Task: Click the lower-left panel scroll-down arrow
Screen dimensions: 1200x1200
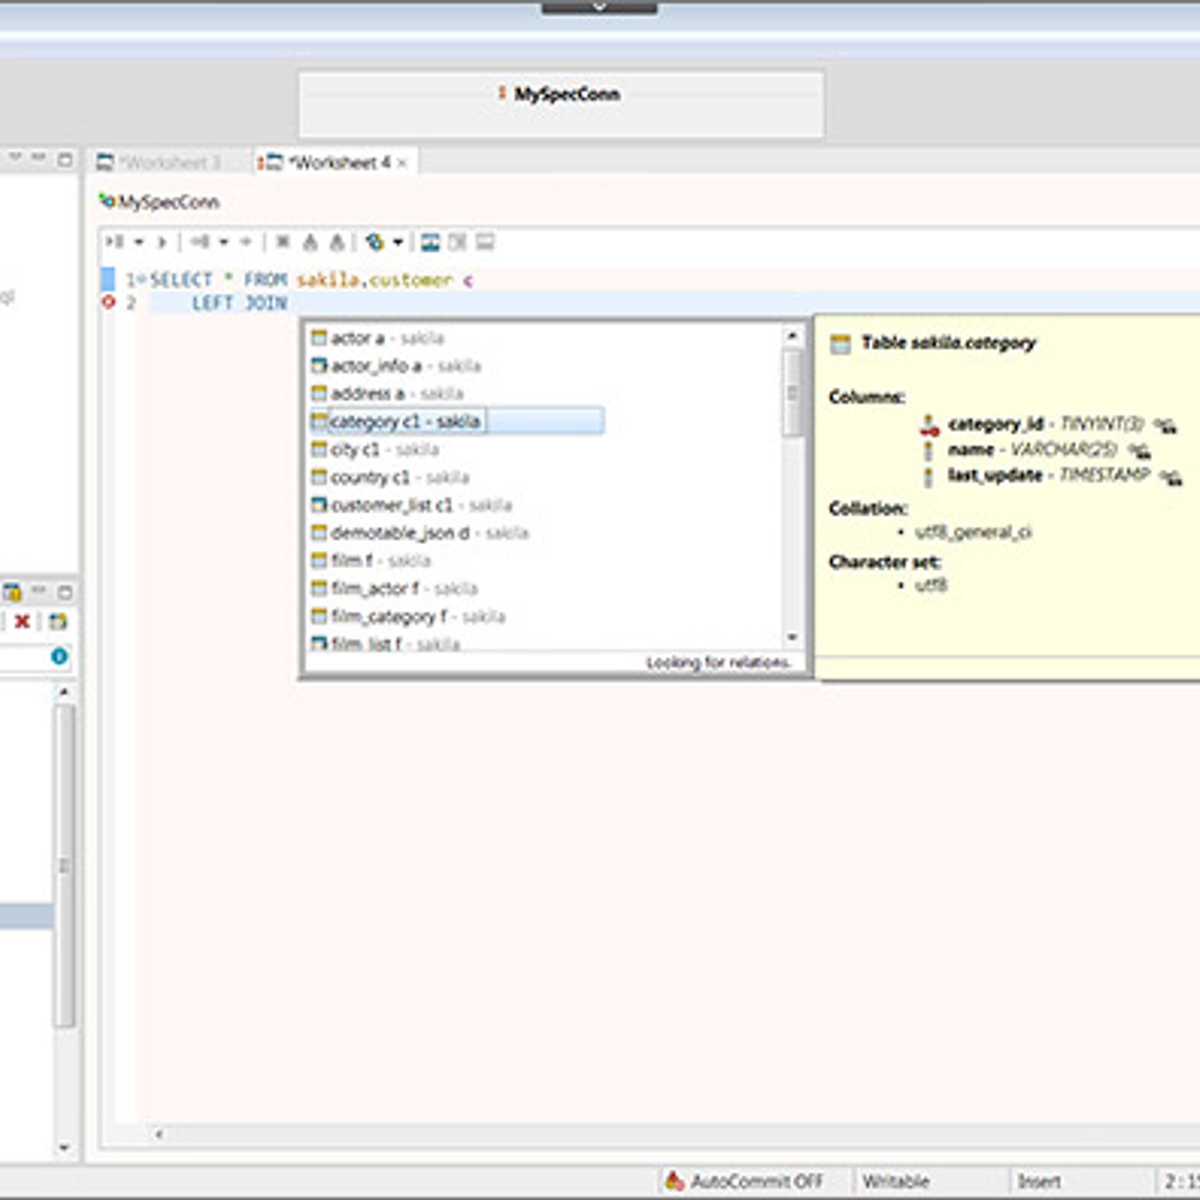Action: coord(64,1147)
